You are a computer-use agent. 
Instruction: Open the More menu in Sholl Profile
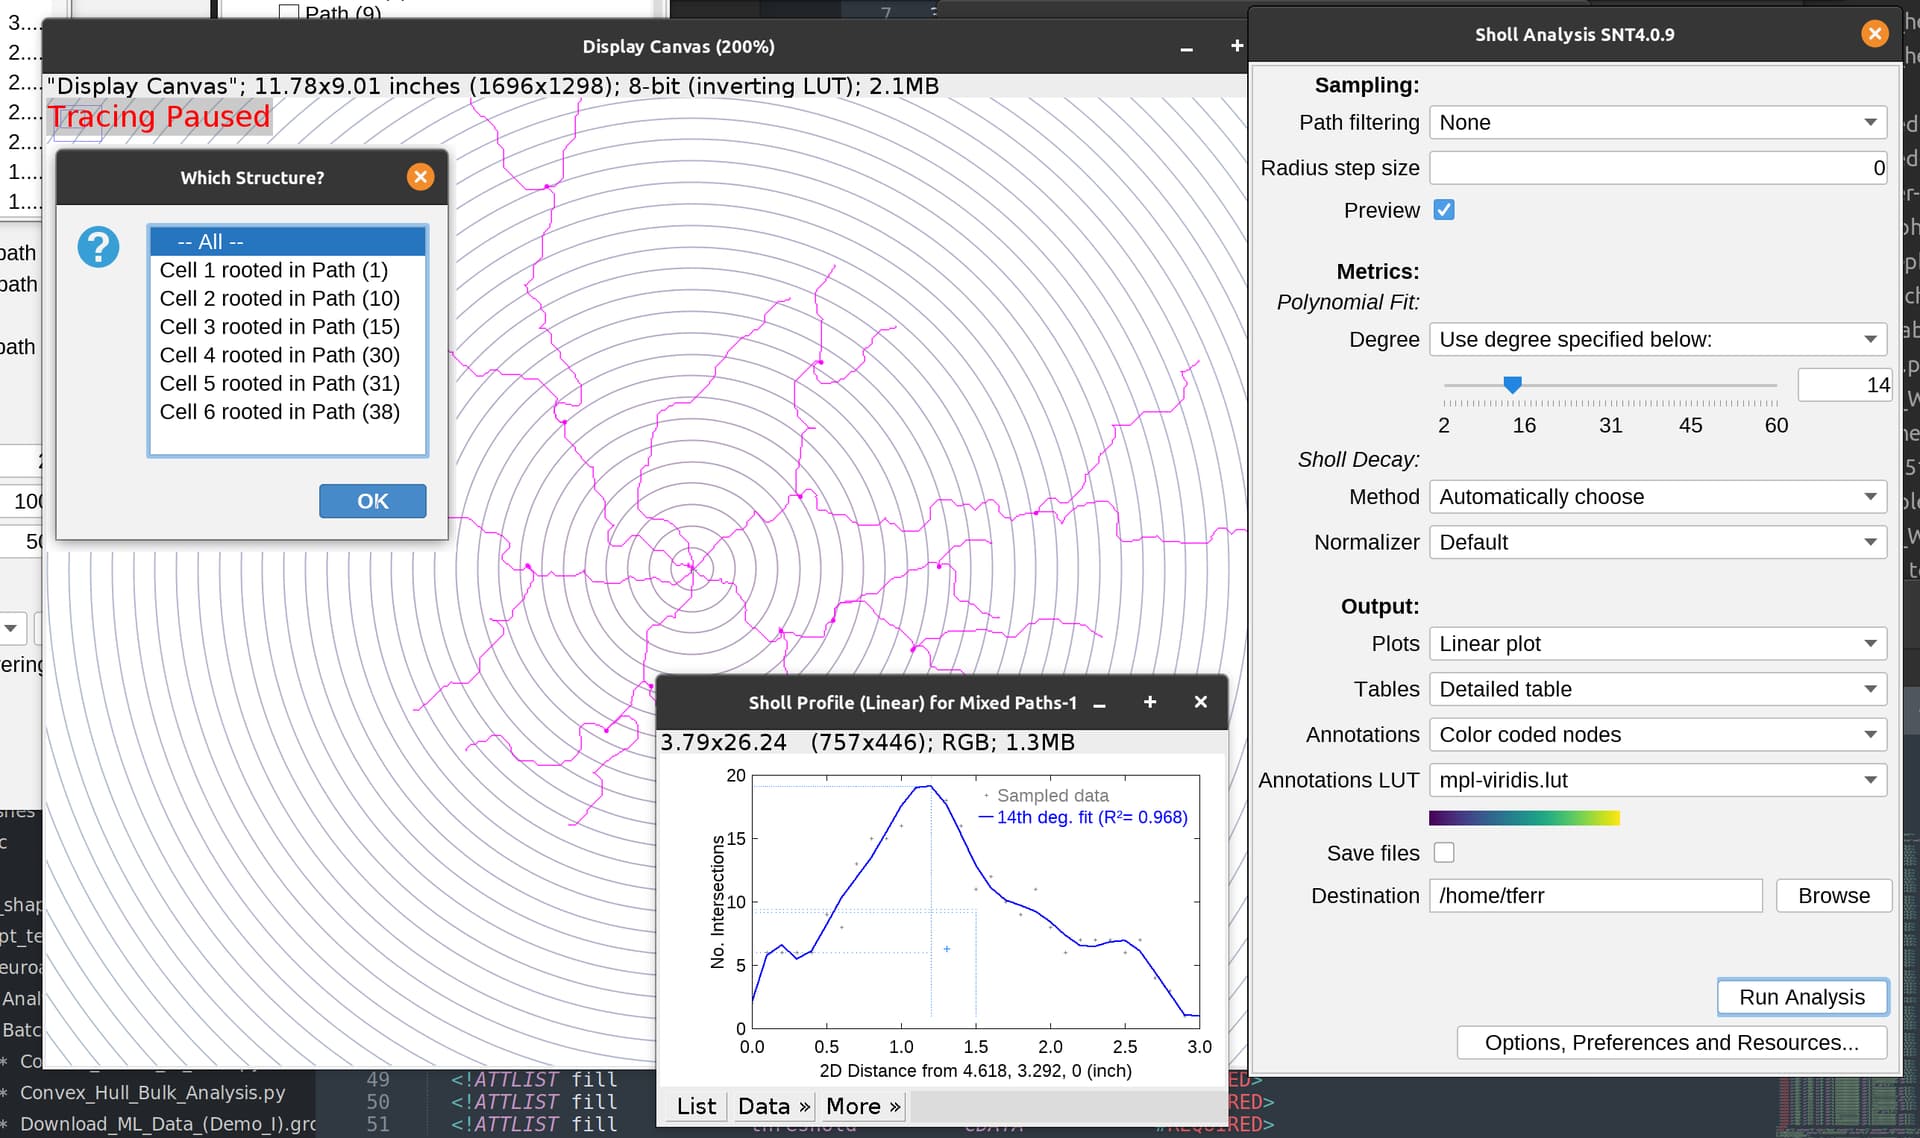tap(860, 1105)
